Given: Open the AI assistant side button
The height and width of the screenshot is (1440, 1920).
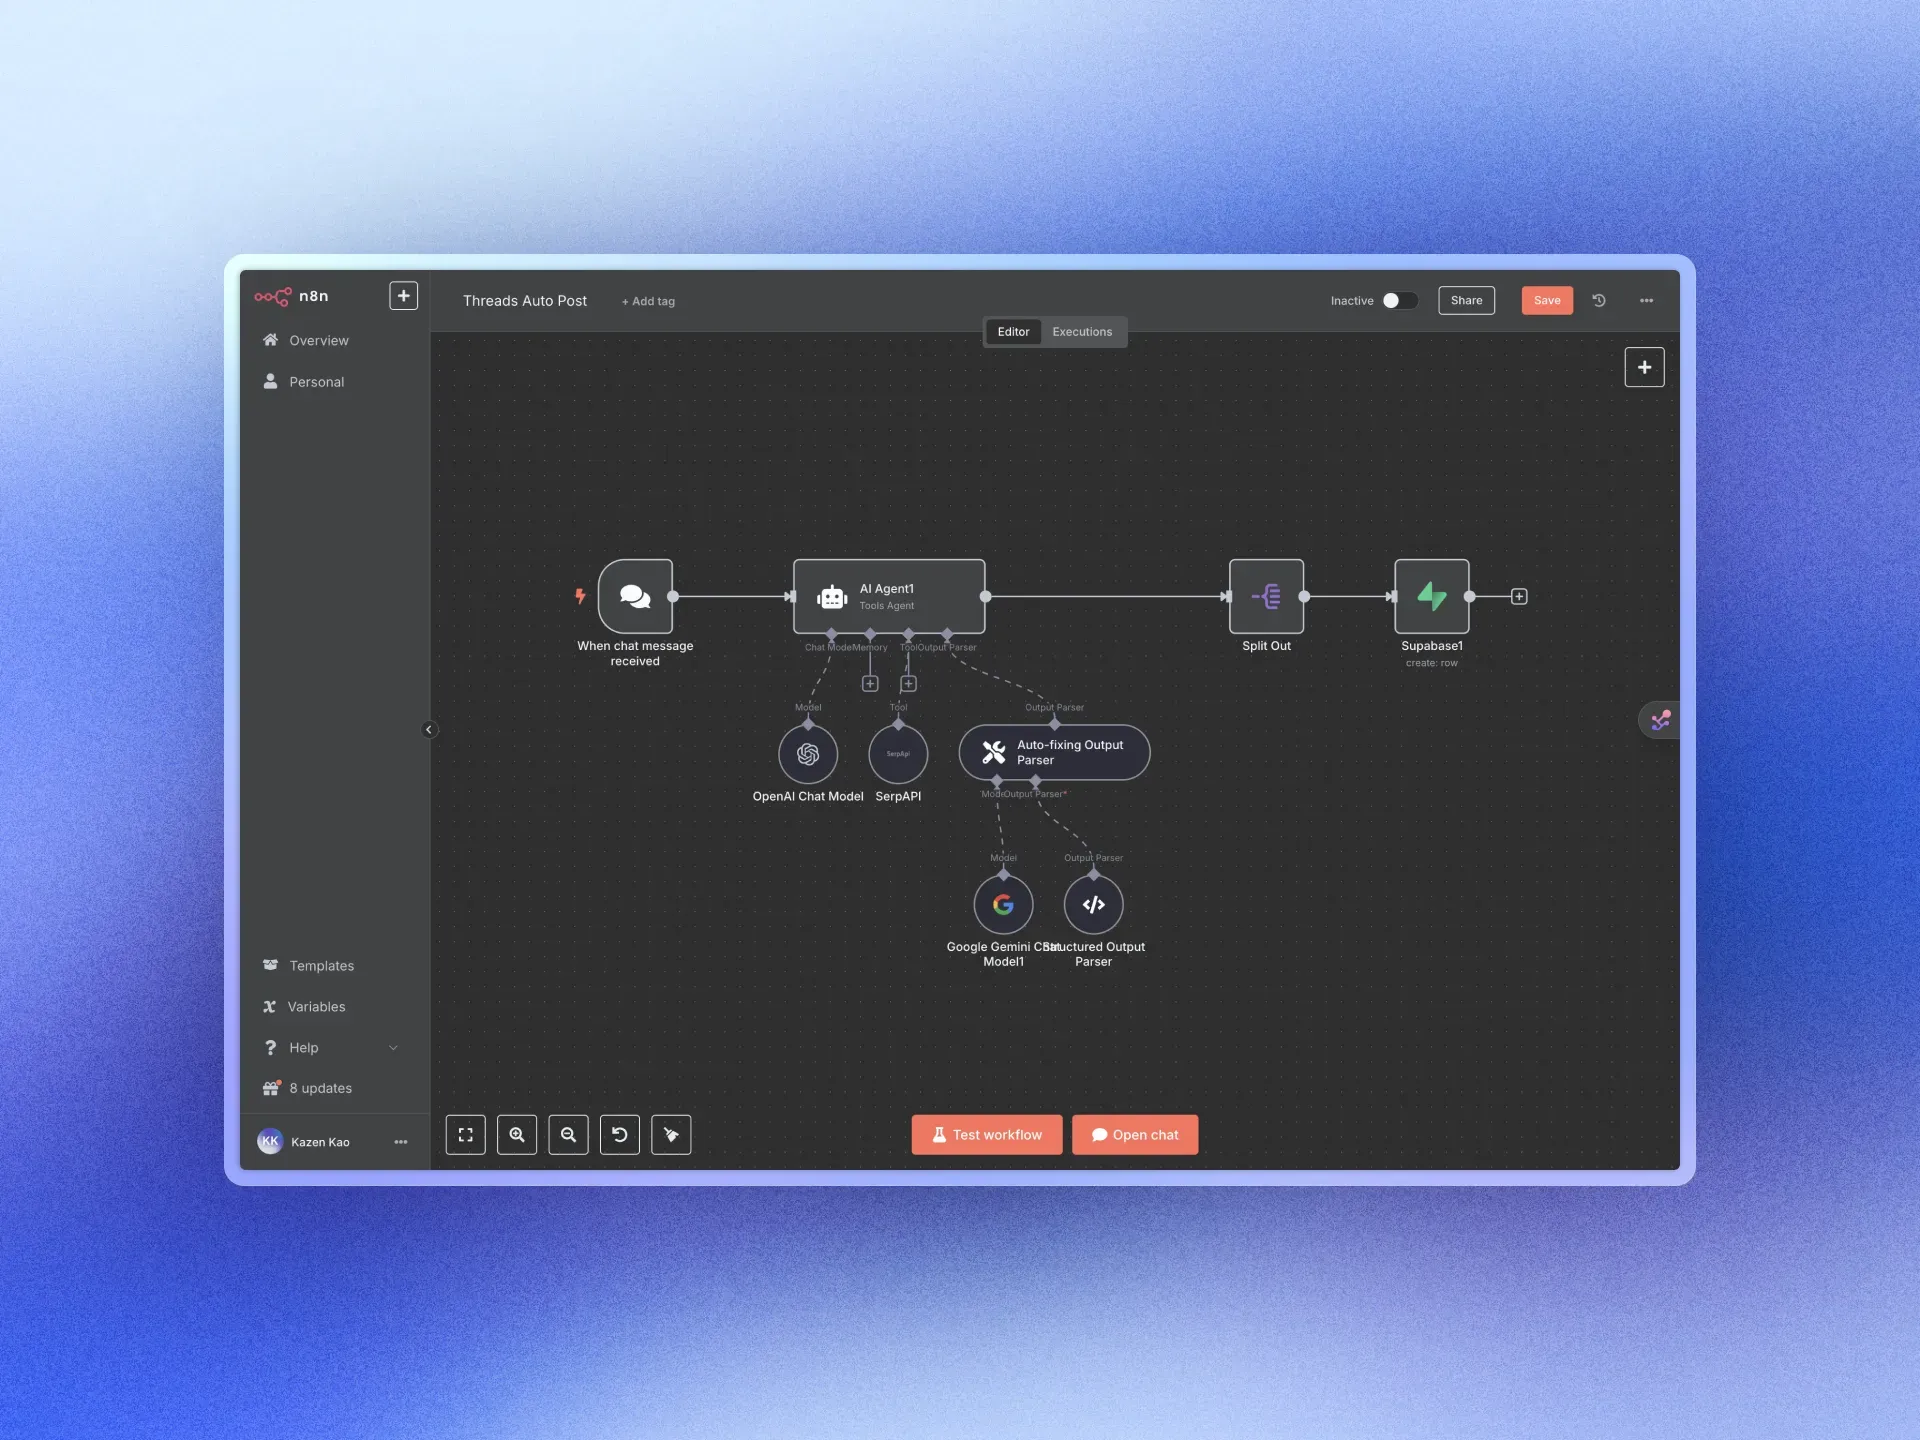Looking at the screenshot, I should [1660, 720].
